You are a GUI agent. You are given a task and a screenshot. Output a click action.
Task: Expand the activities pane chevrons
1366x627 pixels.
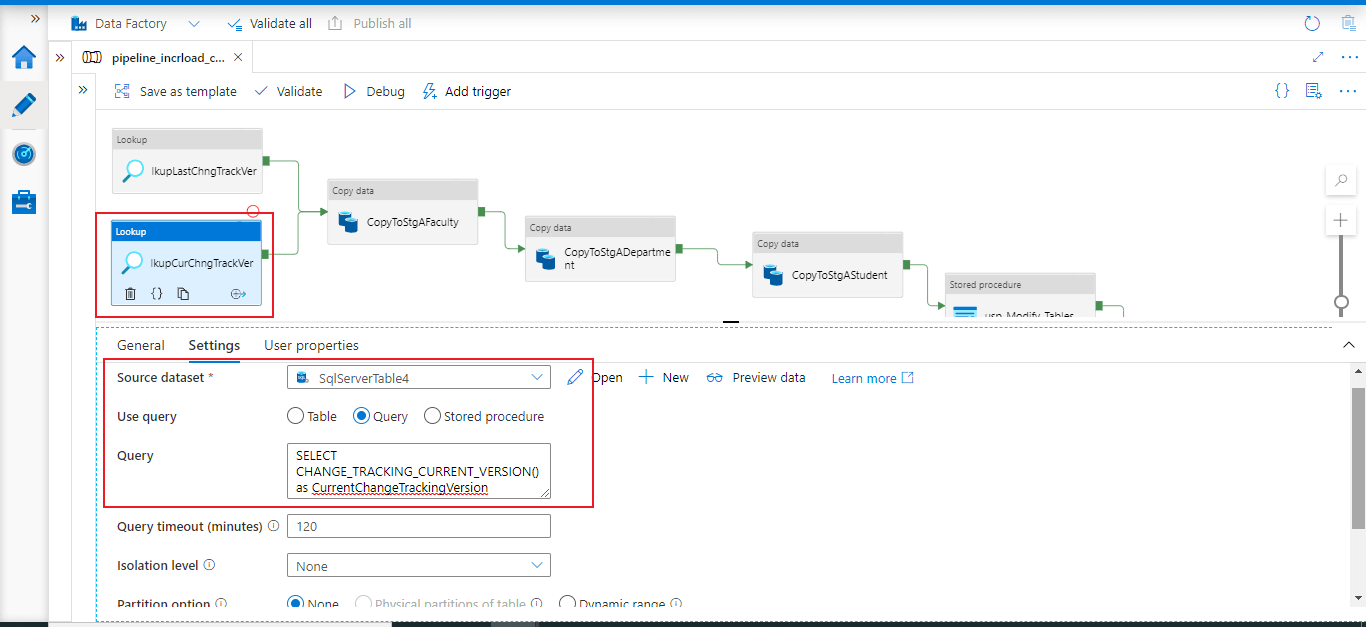click(x=84, y=90)
